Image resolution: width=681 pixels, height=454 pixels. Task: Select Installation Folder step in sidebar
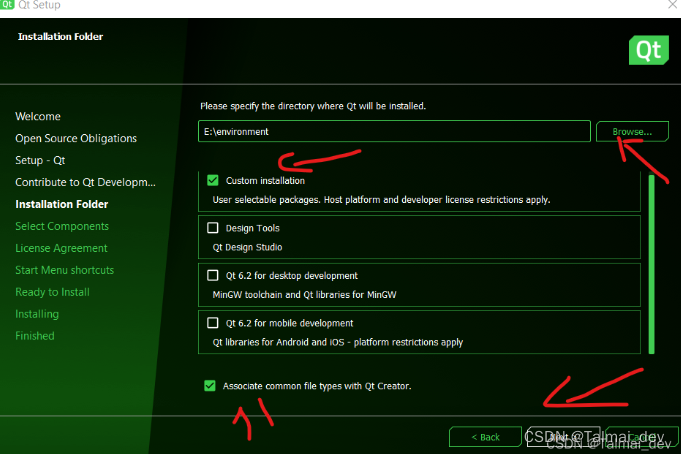click(62, 204)
